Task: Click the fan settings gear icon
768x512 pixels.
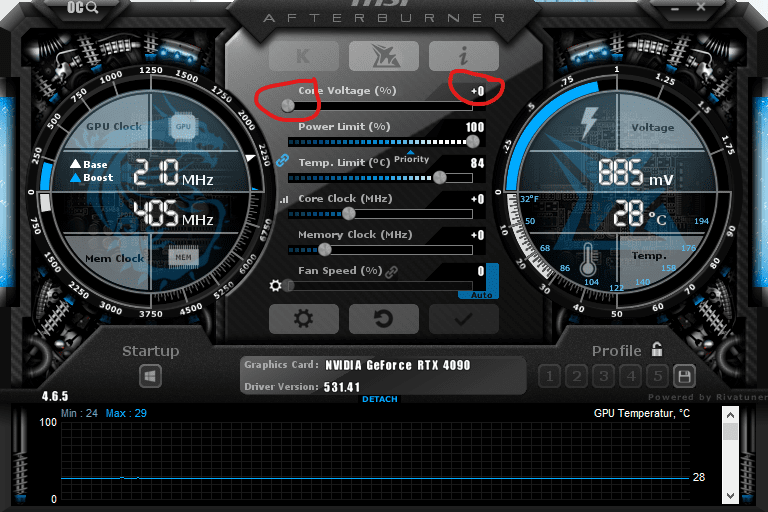Action: coord(275,285)
